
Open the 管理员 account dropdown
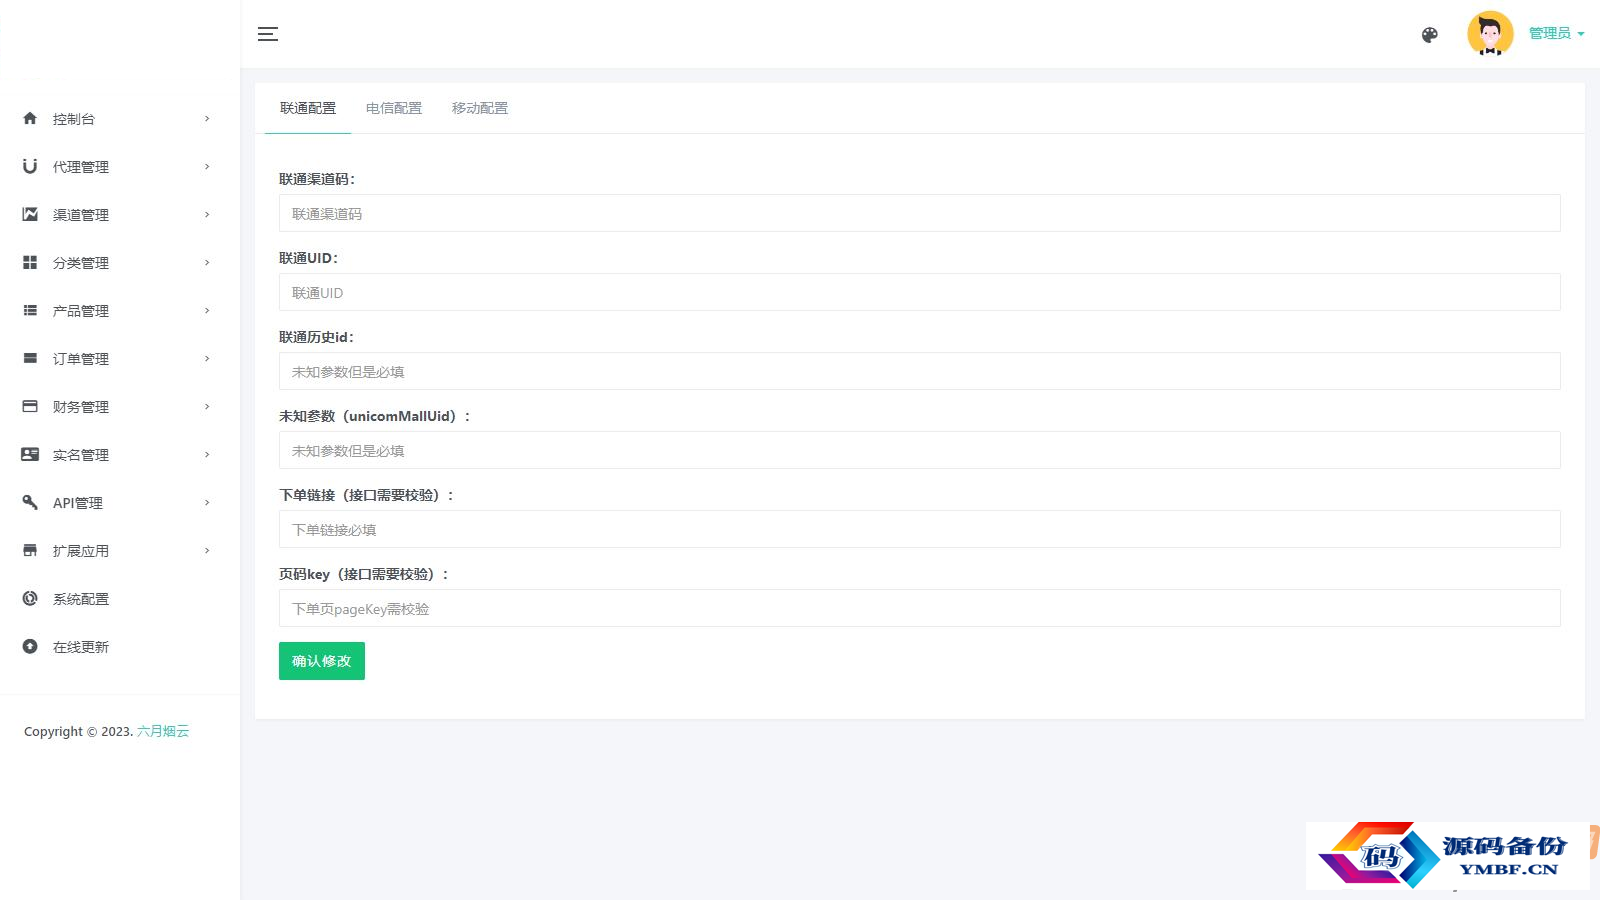point(1556,34)
